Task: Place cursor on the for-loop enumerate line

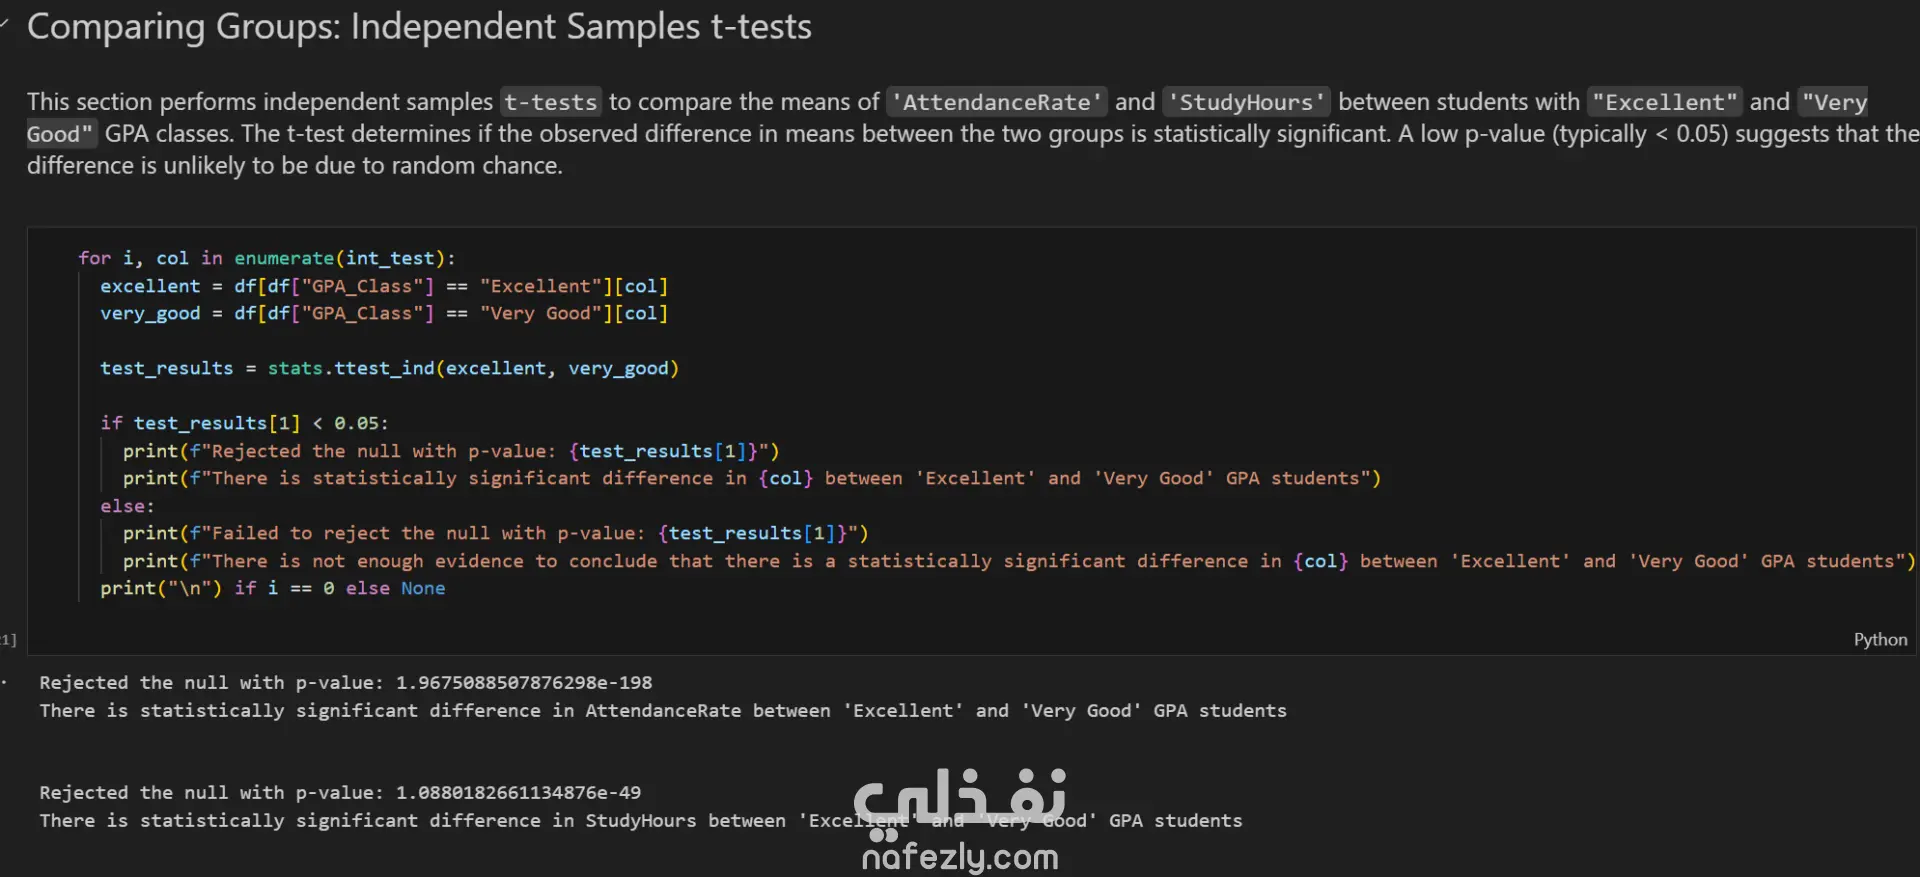Action: (x=266, y=258)
